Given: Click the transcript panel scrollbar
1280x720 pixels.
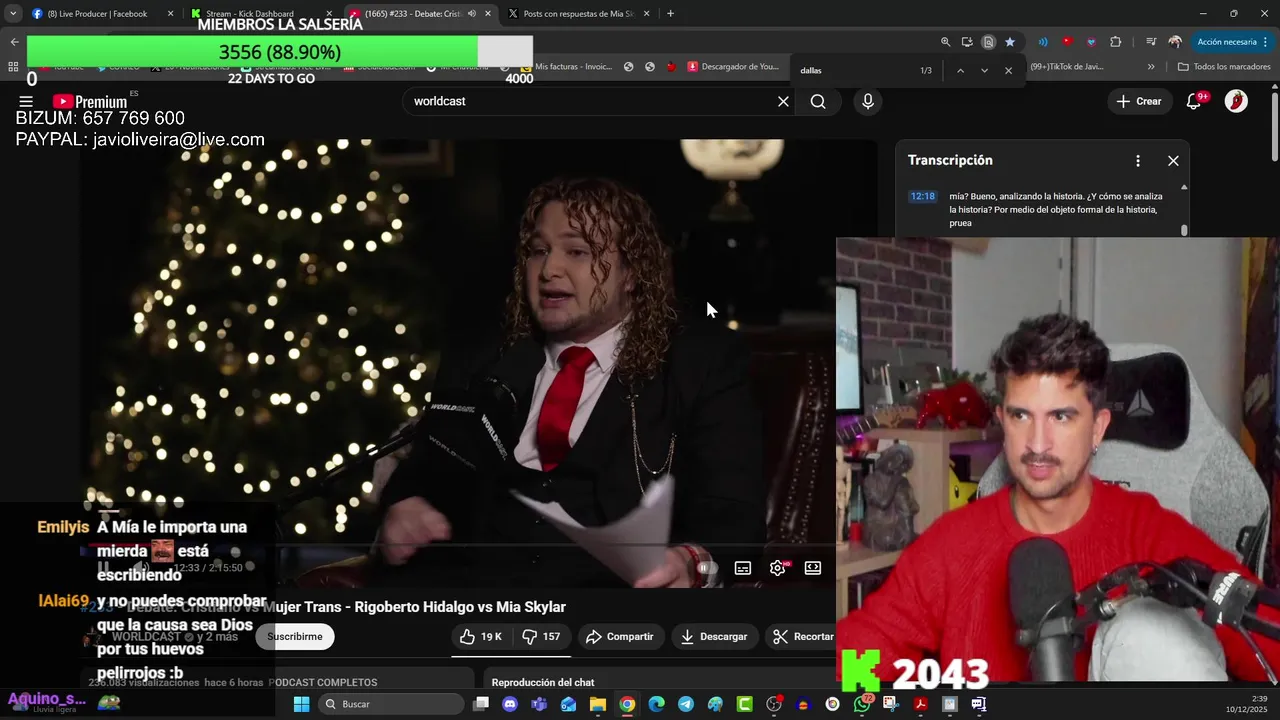Looking at the screenshot, I should coord(1184,229).
